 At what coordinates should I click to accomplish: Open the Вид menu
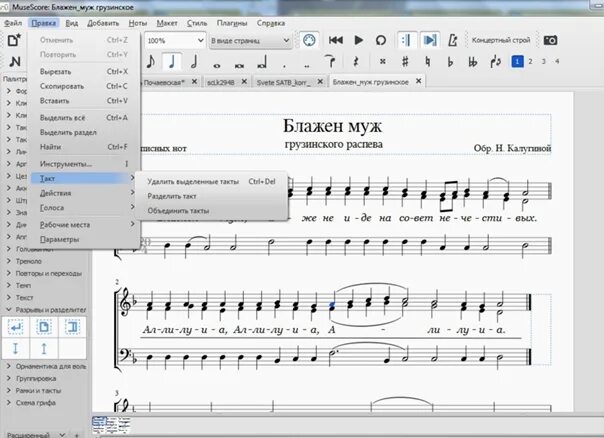72,23
